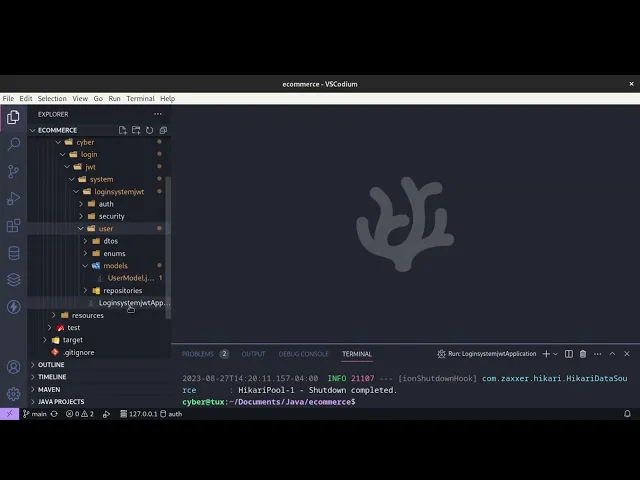Open the Explorer view in activity bar
Image resolution: width=640 pixels, height=480 pixels.
(13, 118)
